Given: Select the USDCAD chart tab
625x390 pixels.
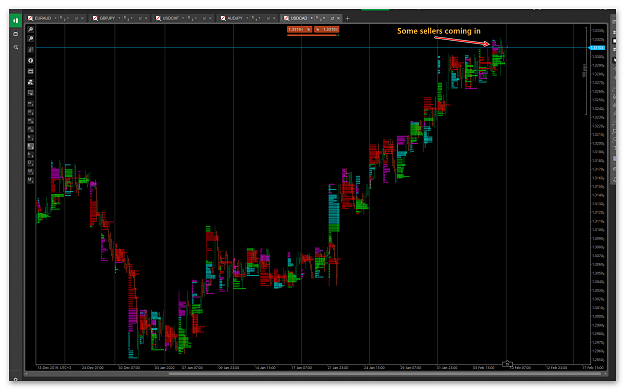Looking at the screenshot, I should click(x=299, y=18).
